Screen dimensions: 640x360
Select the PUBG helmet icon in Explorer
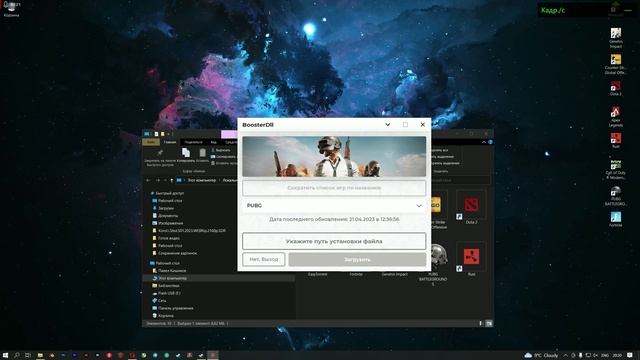[x=438, y=257]
